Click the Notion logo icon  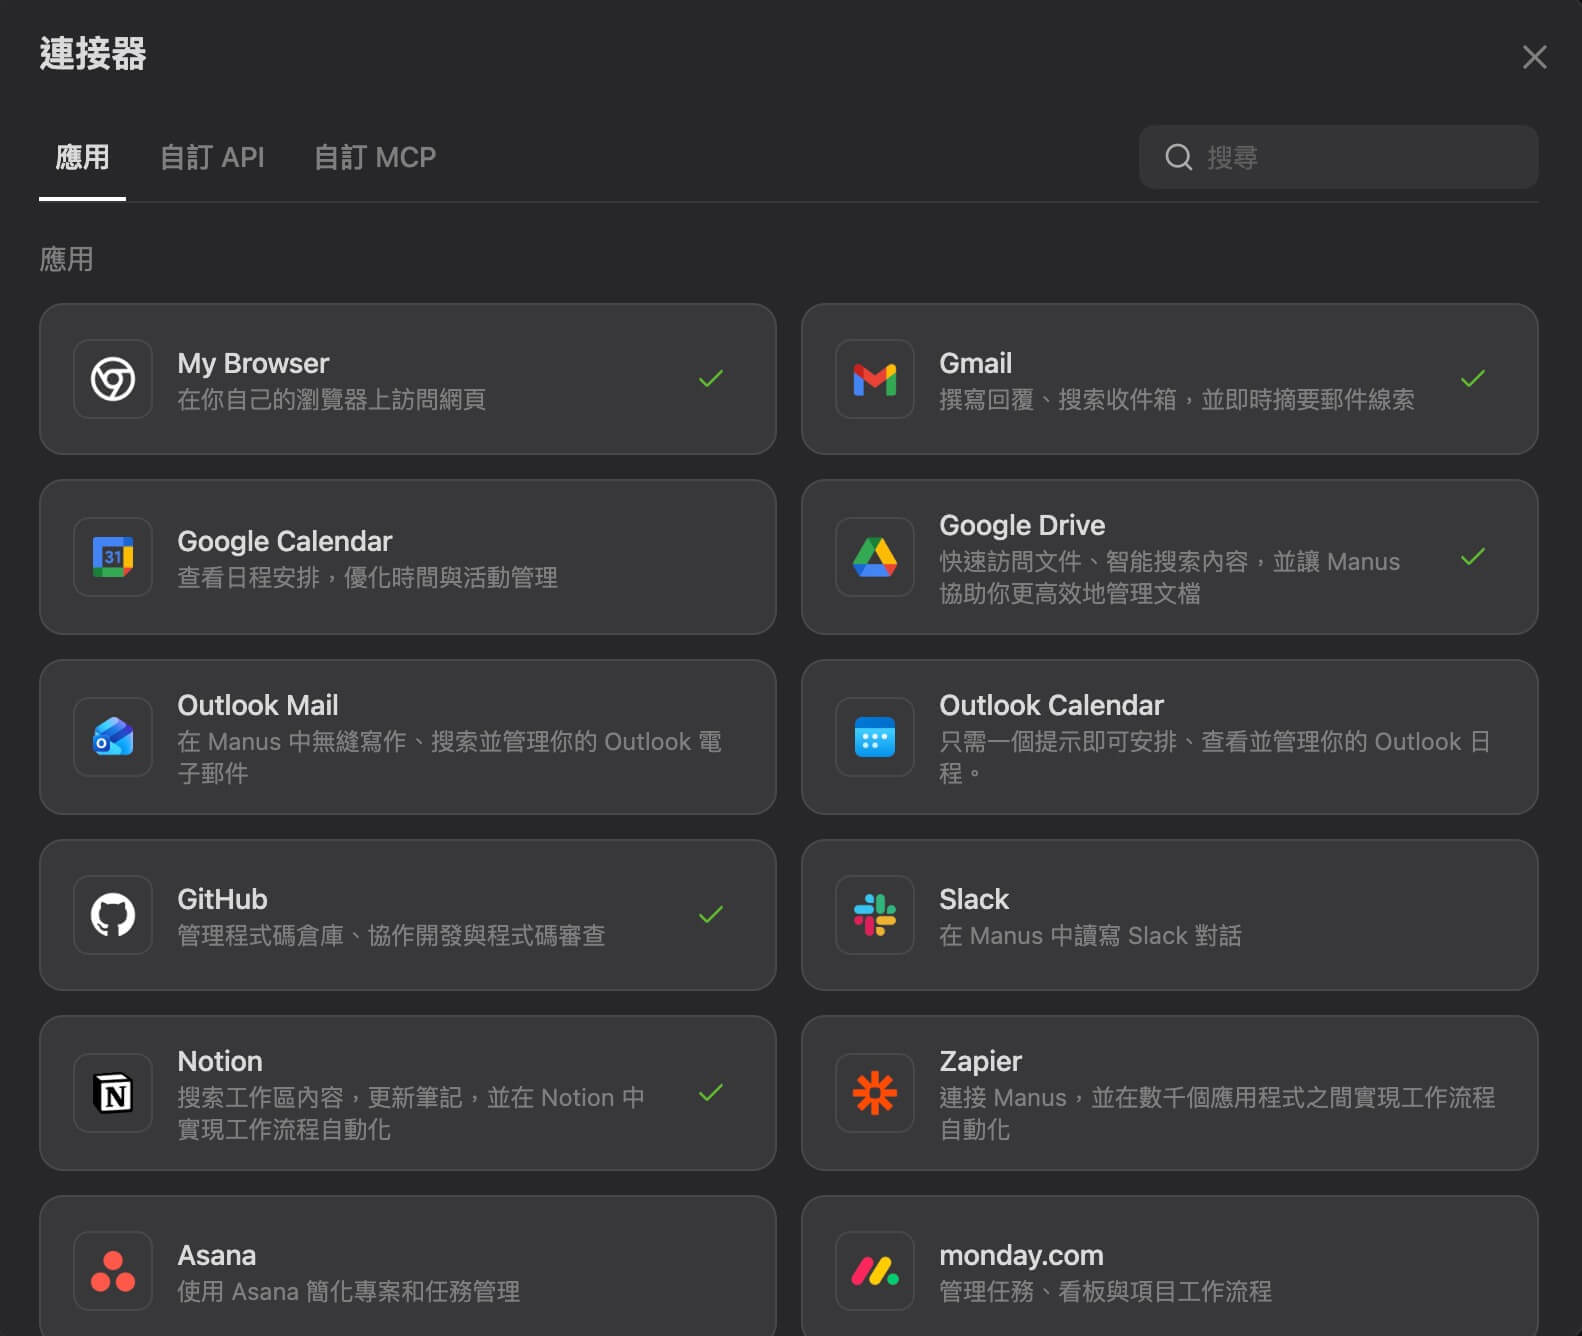pyautogui.click(x=113, y=1093)
